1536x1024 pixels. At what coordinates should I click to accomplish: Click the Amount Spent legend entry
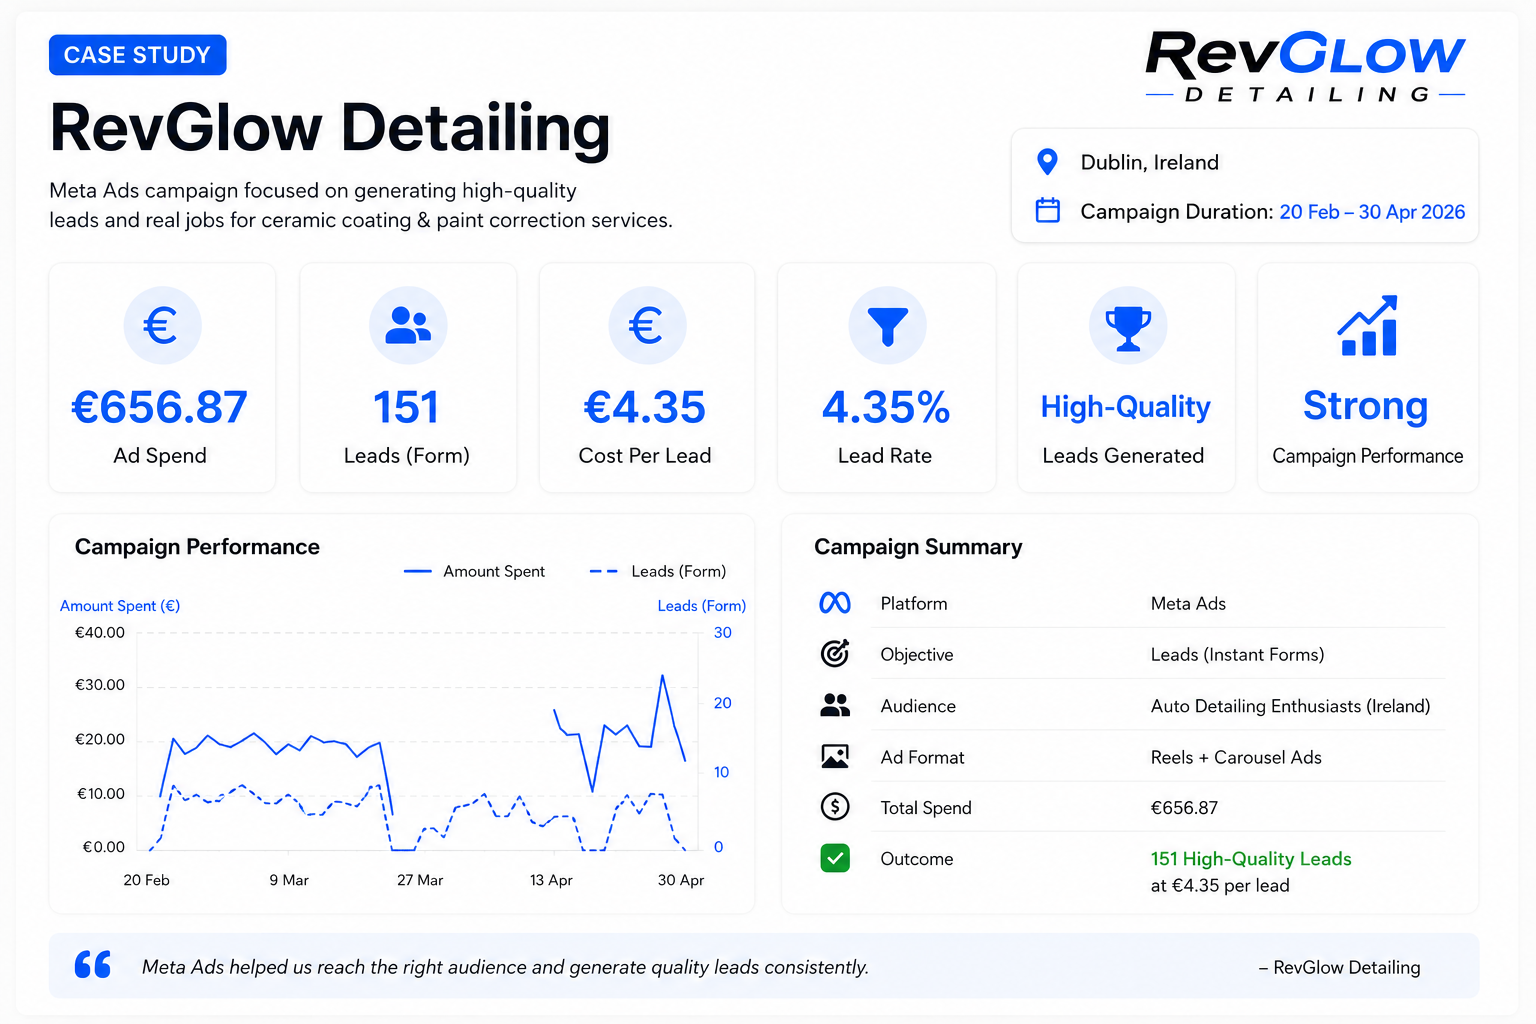[x=474, y=571]
